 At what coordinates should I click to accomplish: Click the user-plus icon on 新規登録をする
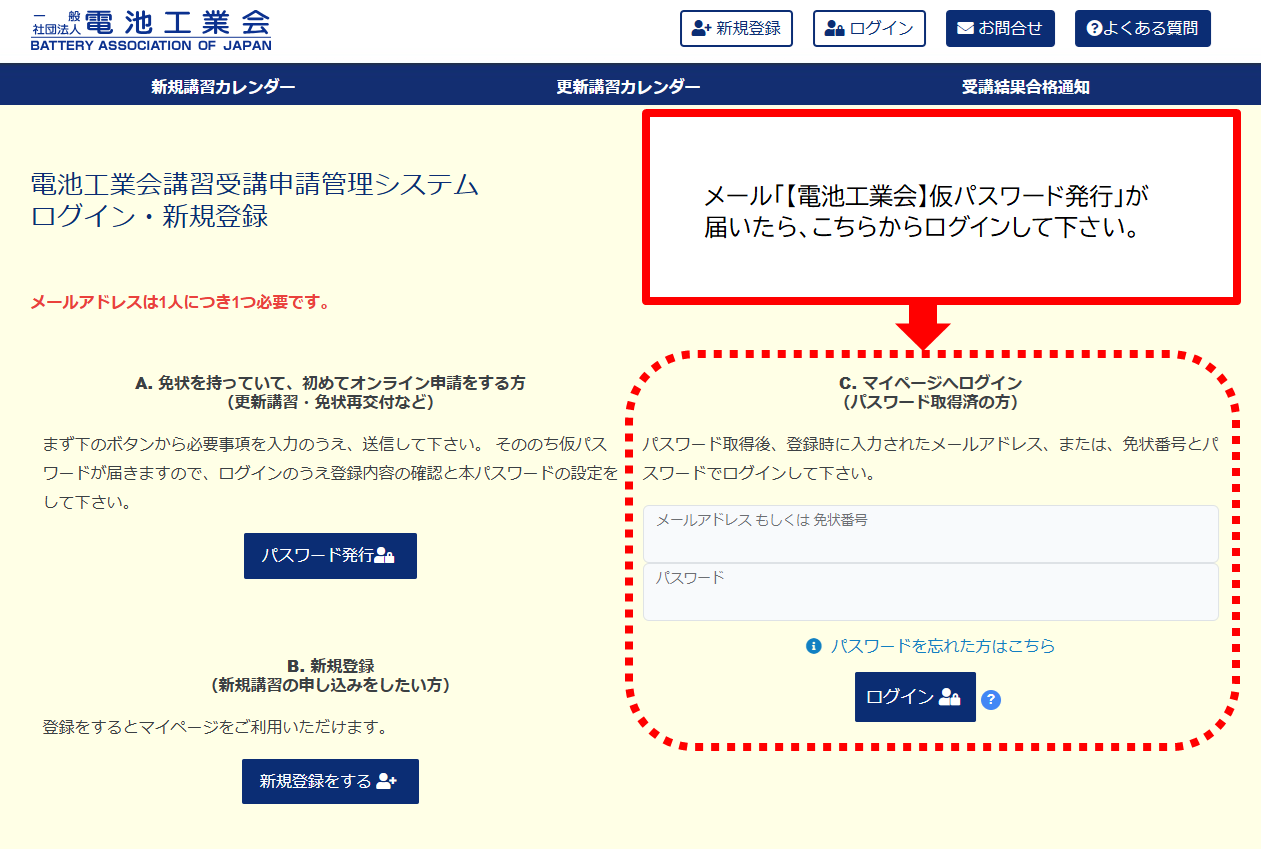pos(387,782)
